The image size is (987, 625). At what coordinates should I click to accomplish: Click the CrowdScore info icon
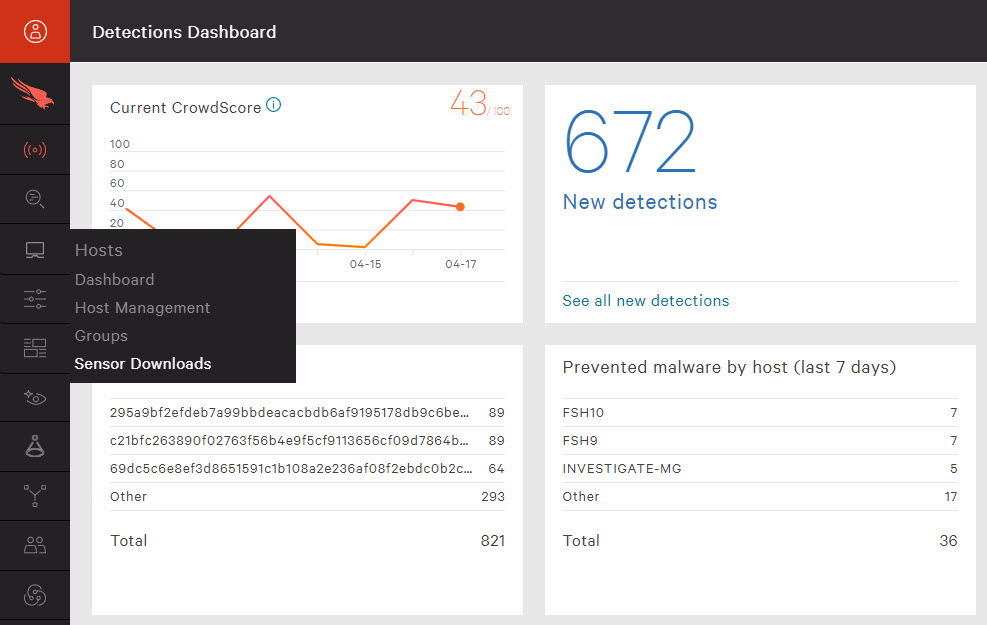click(x=273, y=104)
